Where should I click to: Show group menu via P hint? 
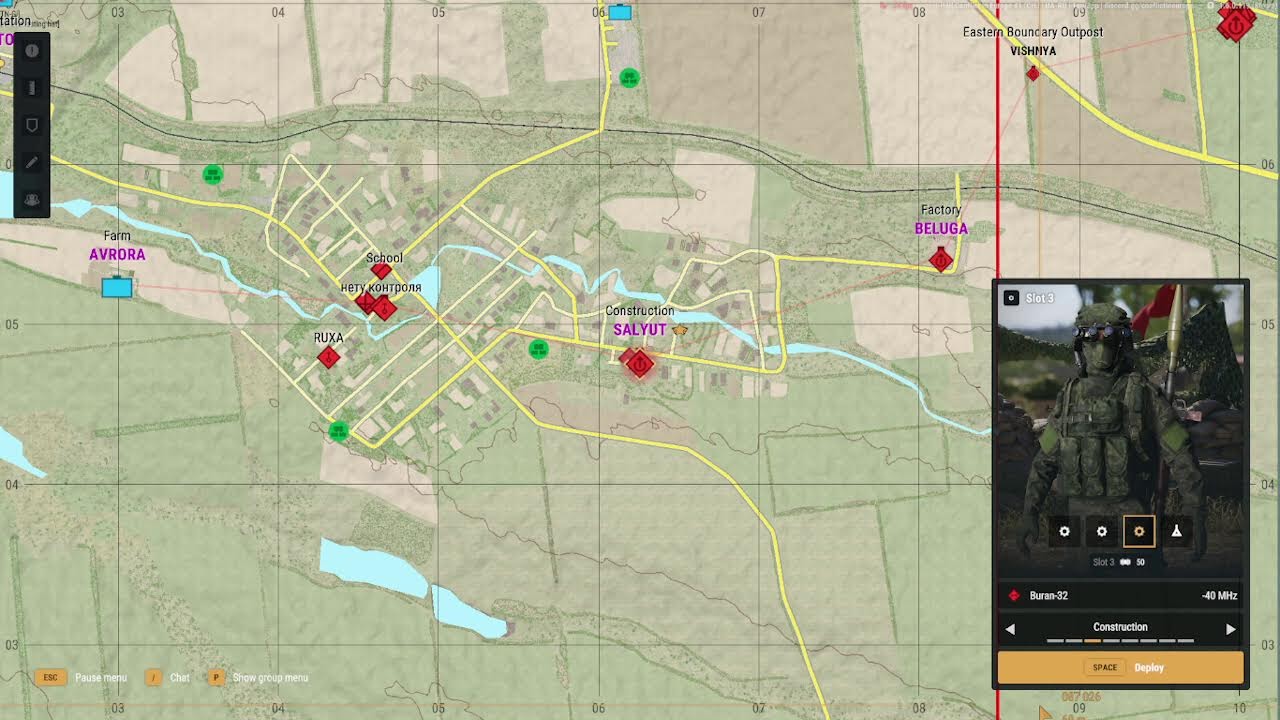tap(258, 677)
